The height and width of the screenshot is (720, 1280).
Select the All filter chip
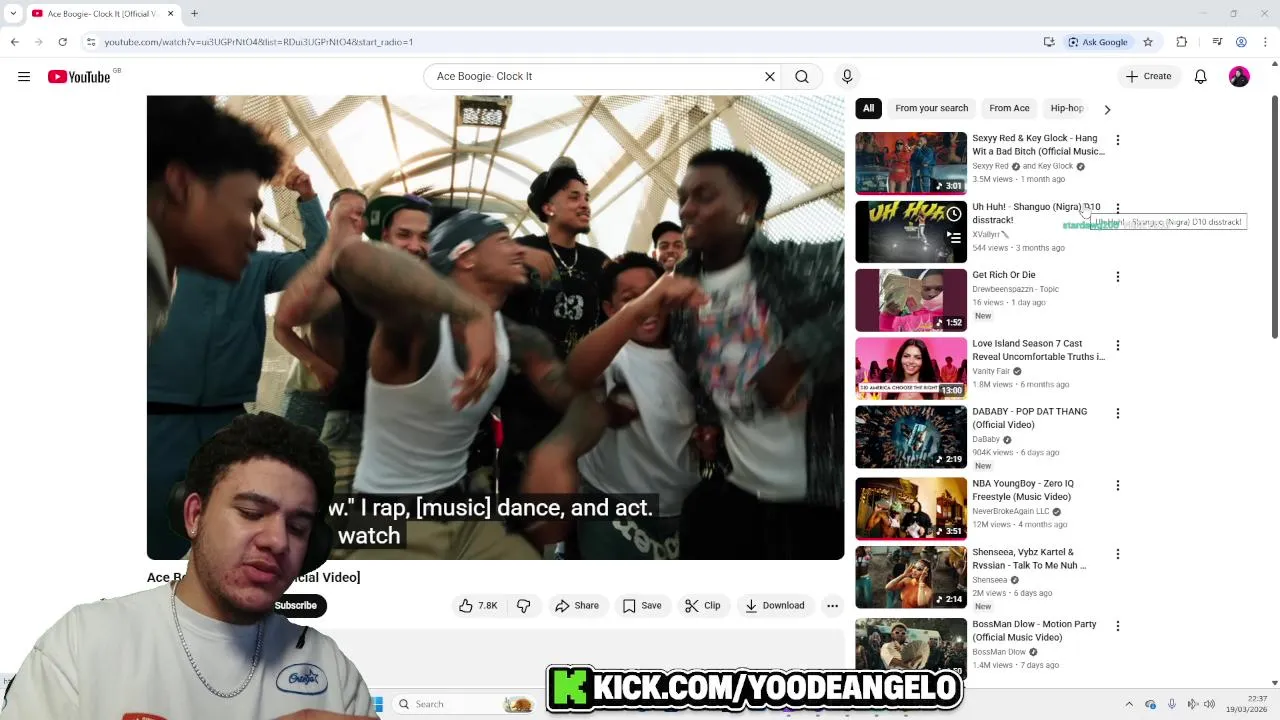pyautogui.click(x=868, y=108)
